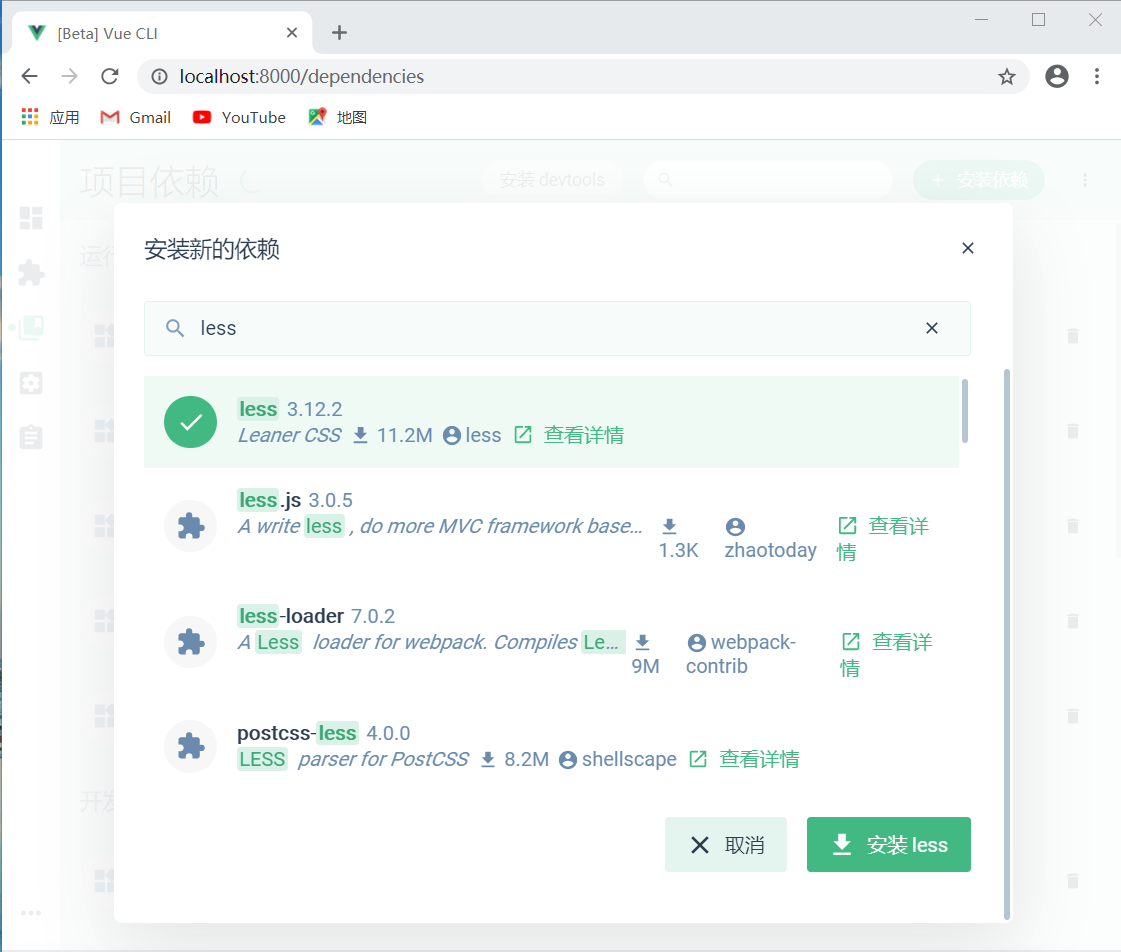Open the plugins sidebar icon
The height and width of the screenshot is (952, 1121).
tap(31, 273)
